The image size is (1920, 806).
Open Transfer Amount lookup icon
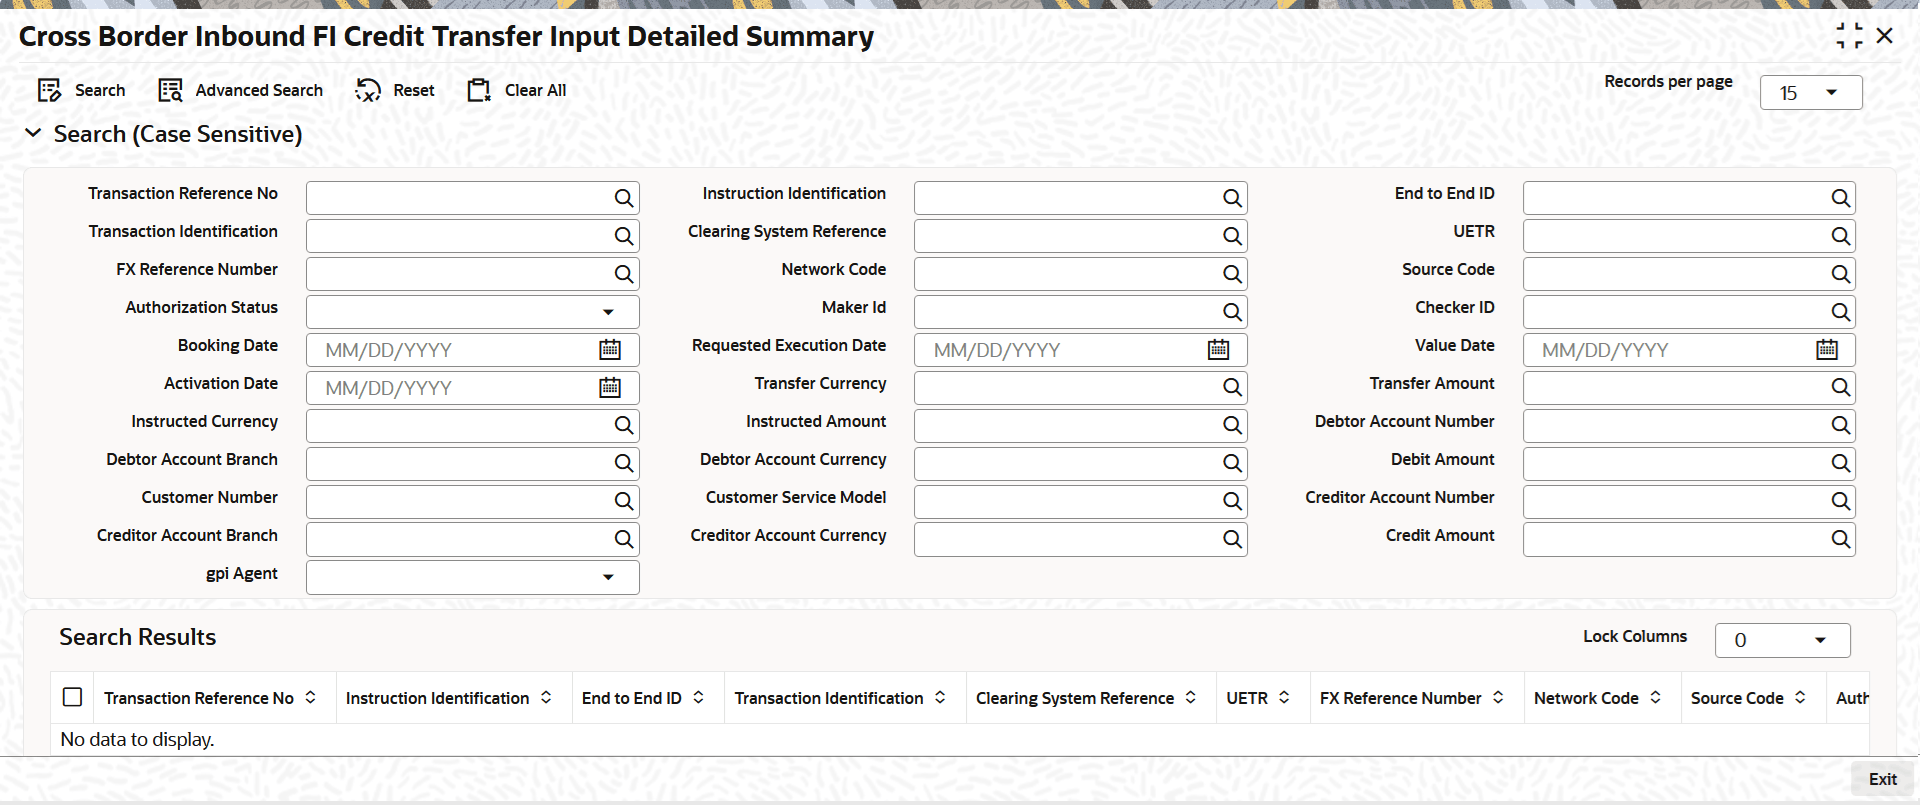(x=1840, y=387)
